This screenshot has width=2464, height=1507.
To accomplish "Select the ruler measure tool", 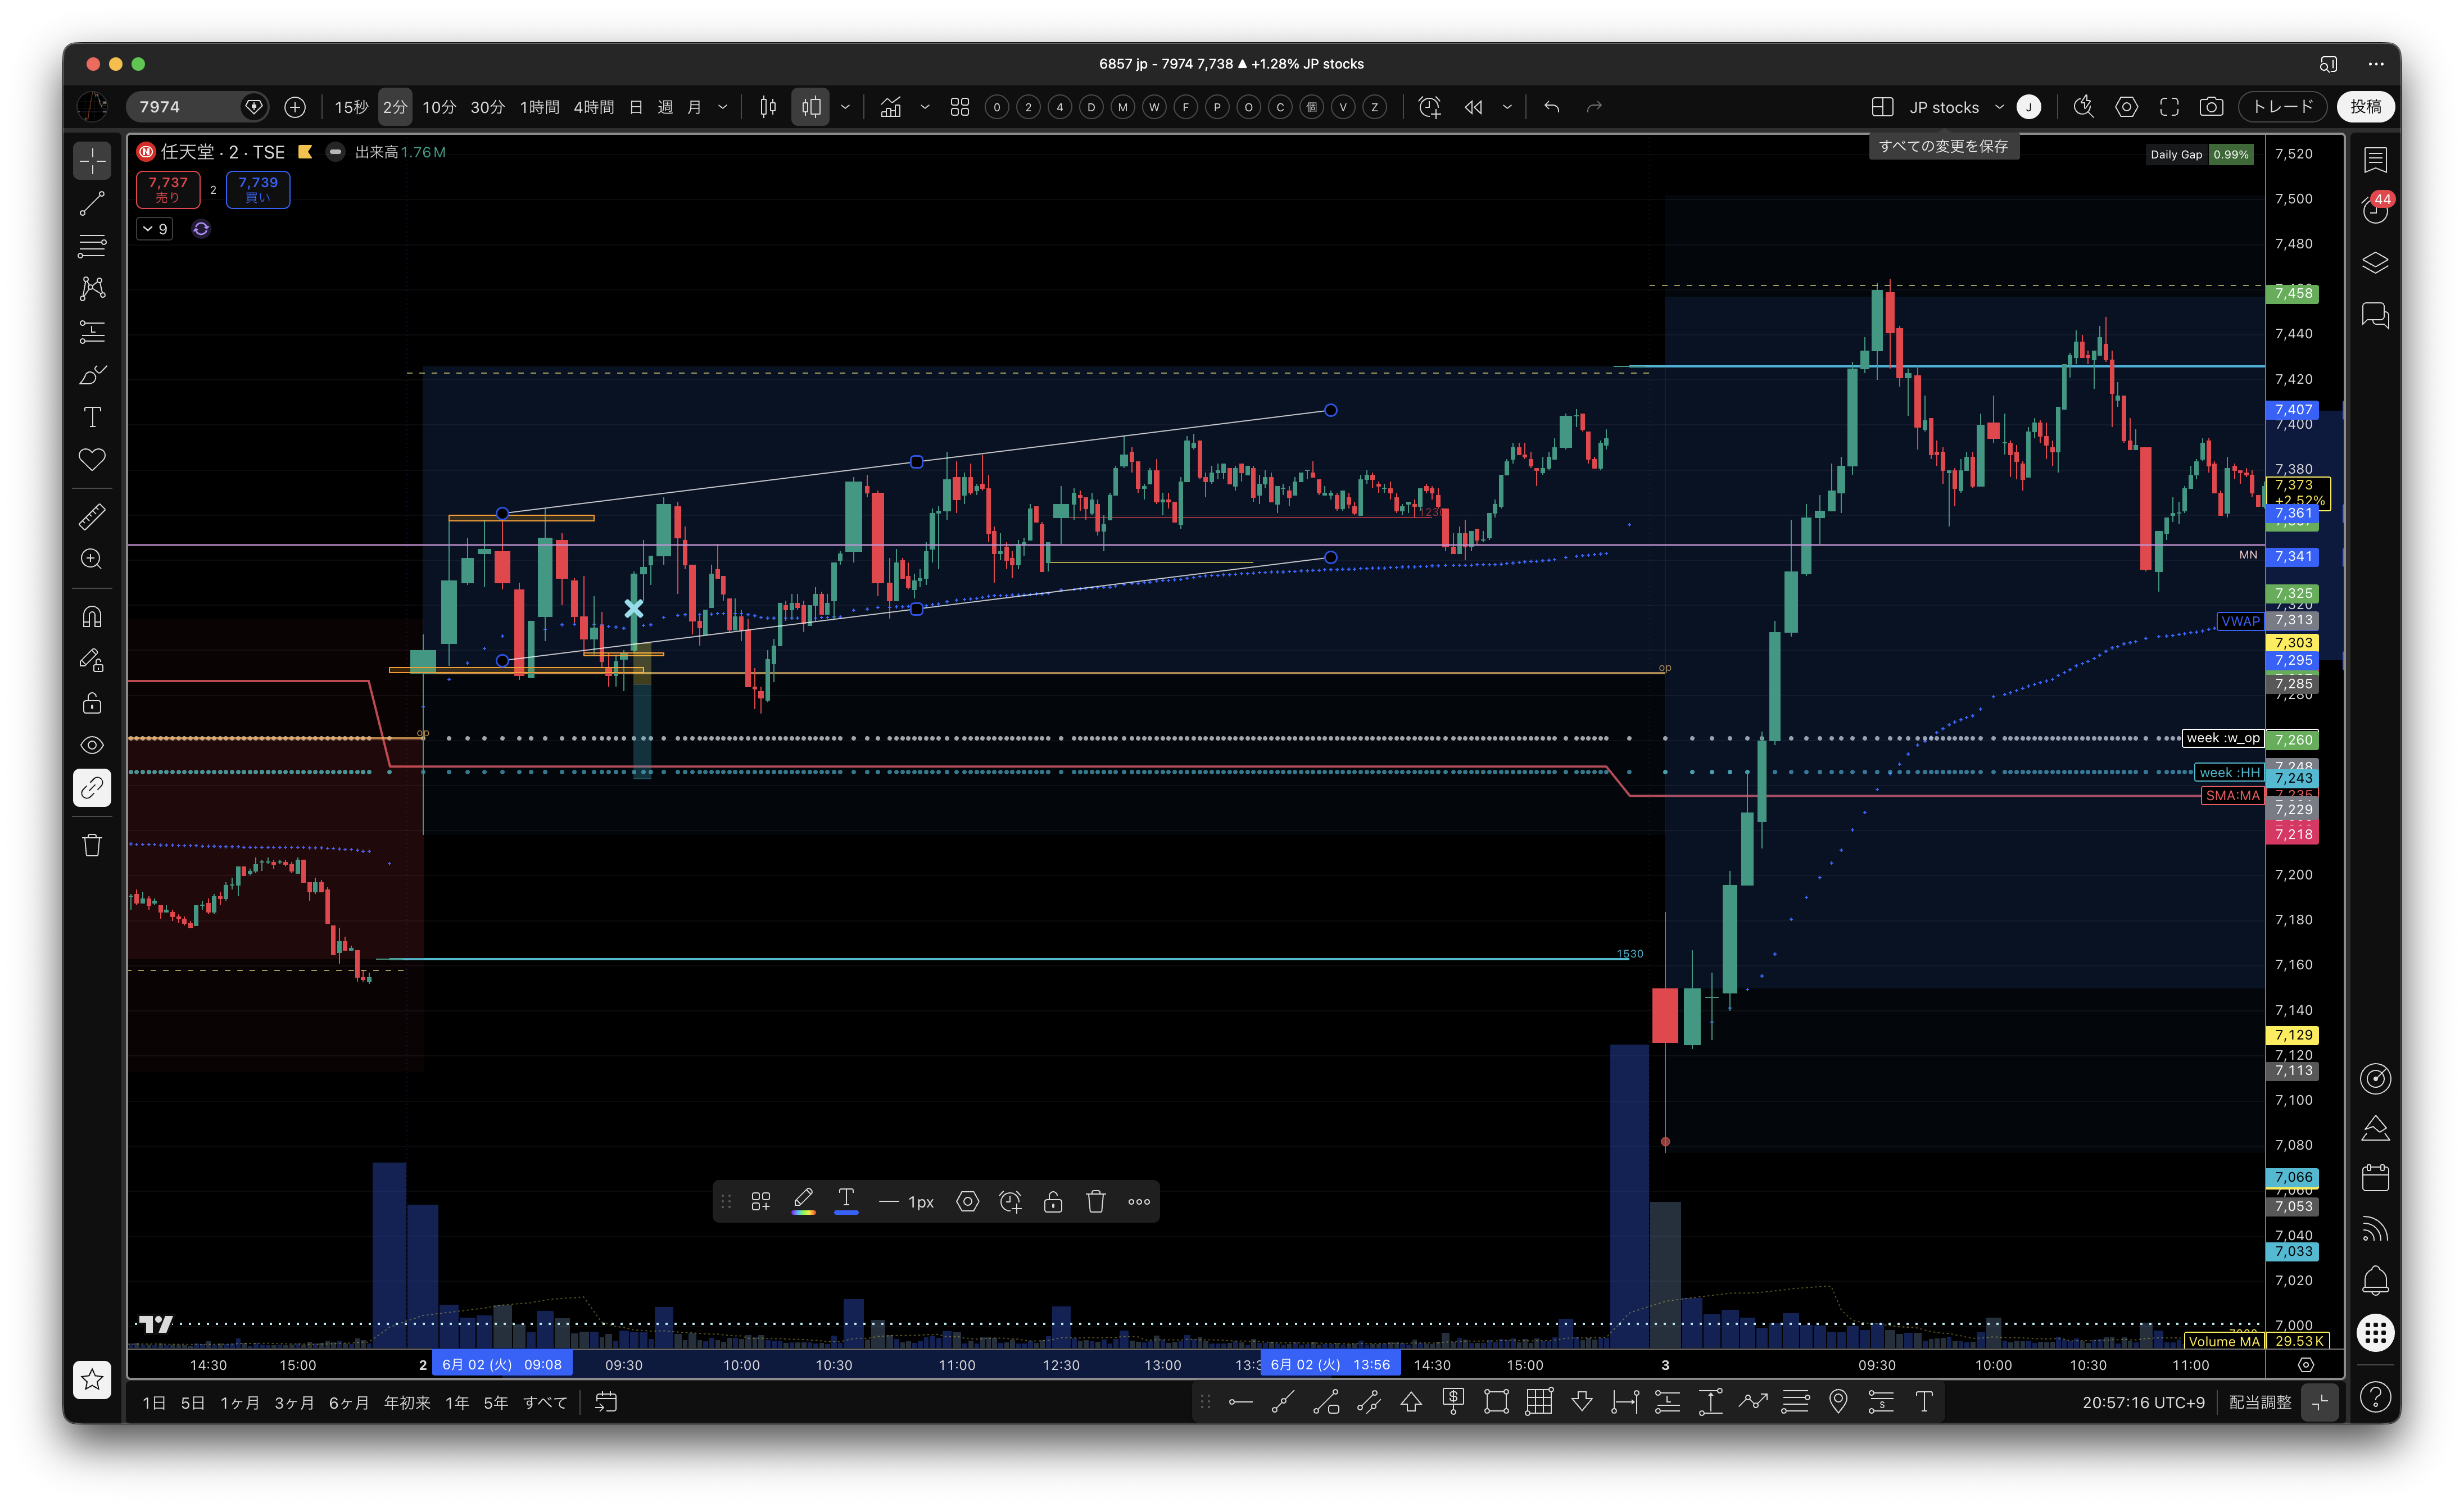I will (92, 517).
